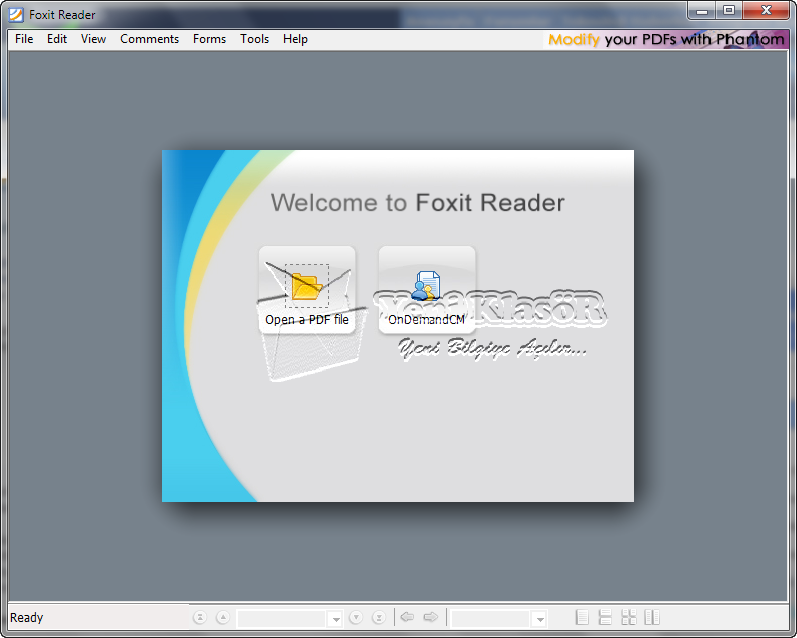The width and height of the screenshot is (797, 638).
Task: Click inside the page number input field
Action: click(281, 619)
